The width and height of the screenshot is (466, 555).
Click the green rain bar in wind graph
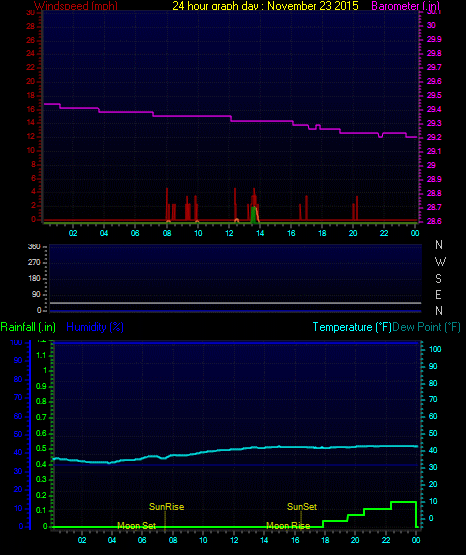tap(253, 214)
